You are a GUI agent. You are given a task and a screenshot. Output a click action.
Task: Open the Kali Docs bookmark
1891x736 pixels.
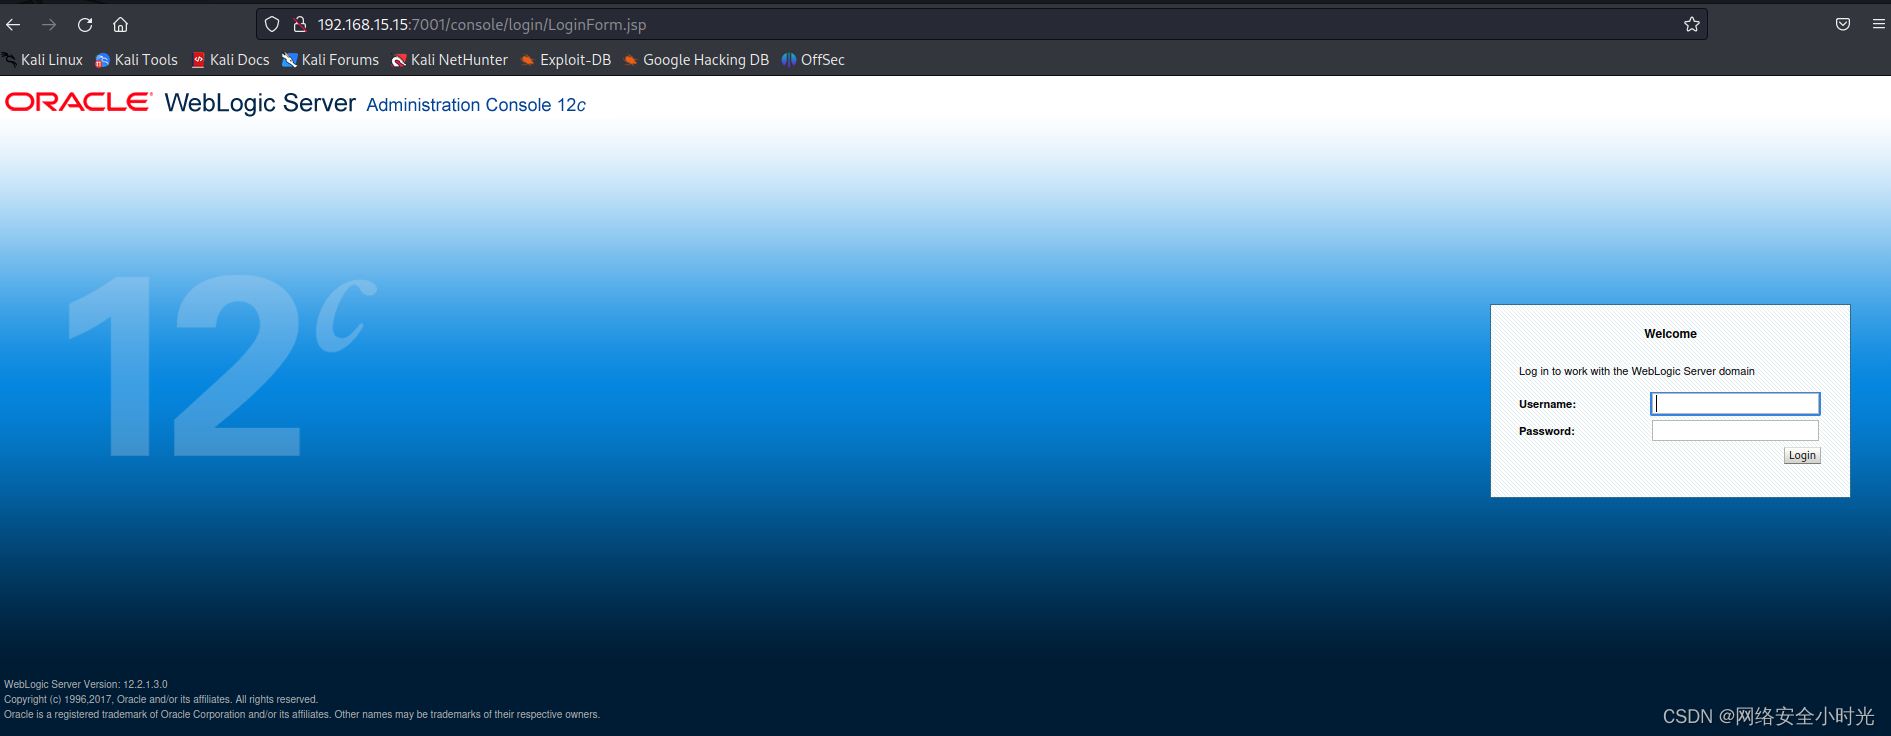(230, 60)
